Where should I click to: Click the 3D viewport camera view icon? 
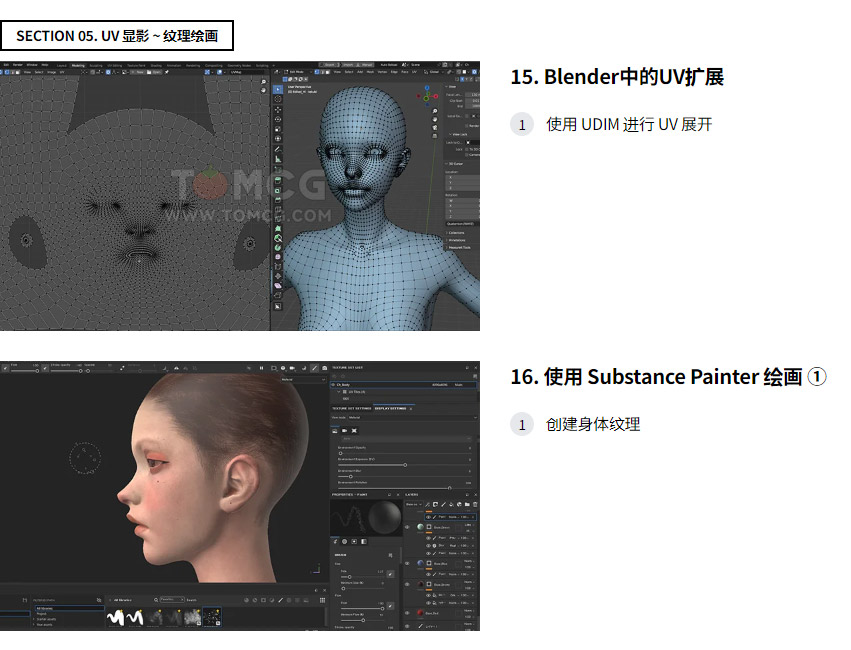[435, 128]
